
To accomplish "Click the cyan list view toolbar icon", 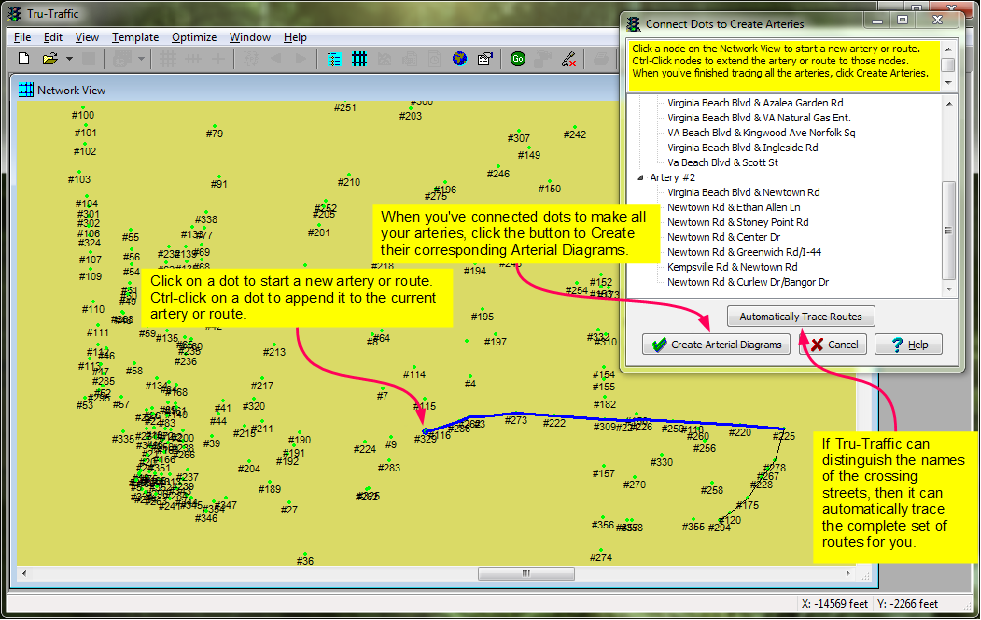I will pos(334,59).
